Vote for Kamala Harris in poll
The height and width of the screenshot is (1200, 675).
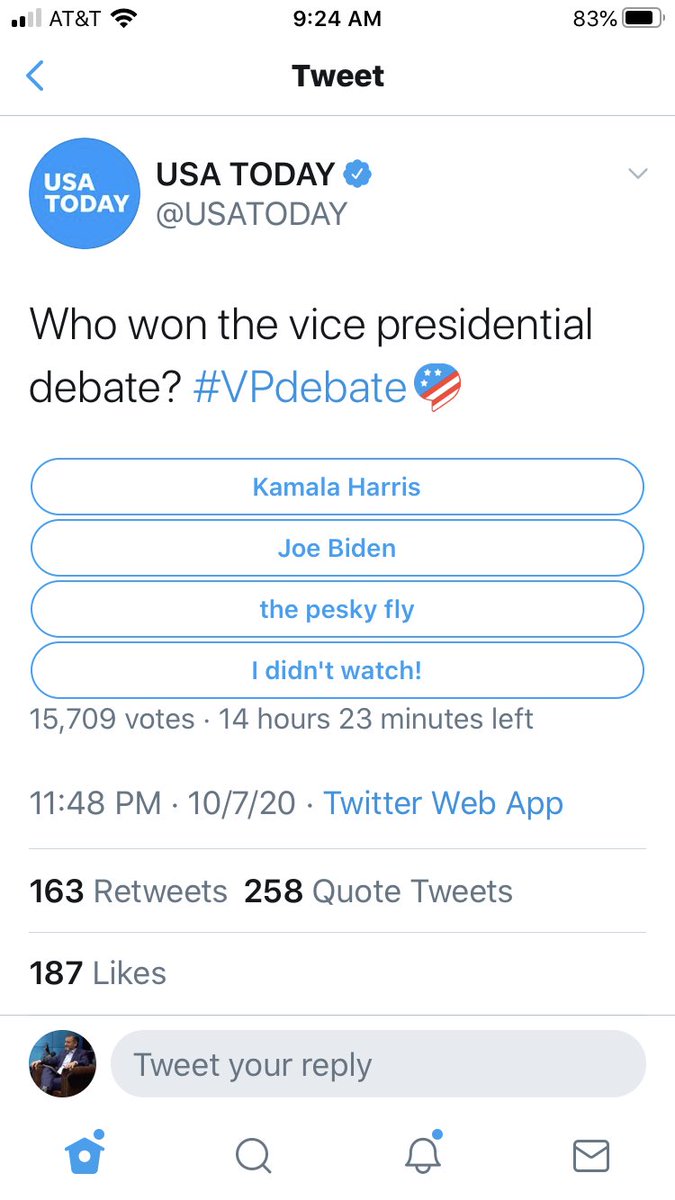click(x=337, y=487)
